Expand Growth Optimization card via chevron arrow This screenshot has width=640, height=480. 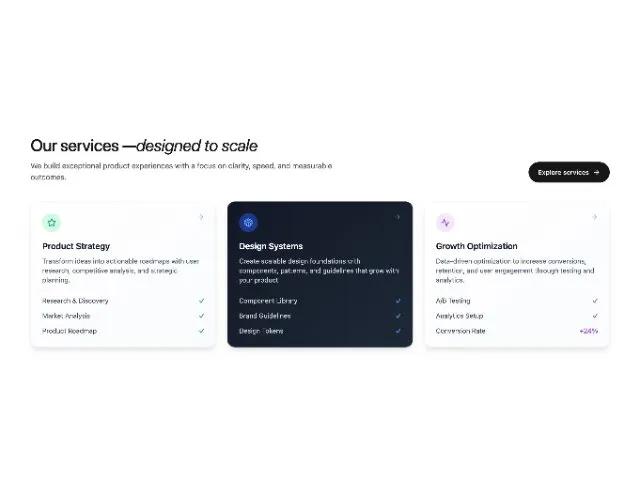(595, 217)
